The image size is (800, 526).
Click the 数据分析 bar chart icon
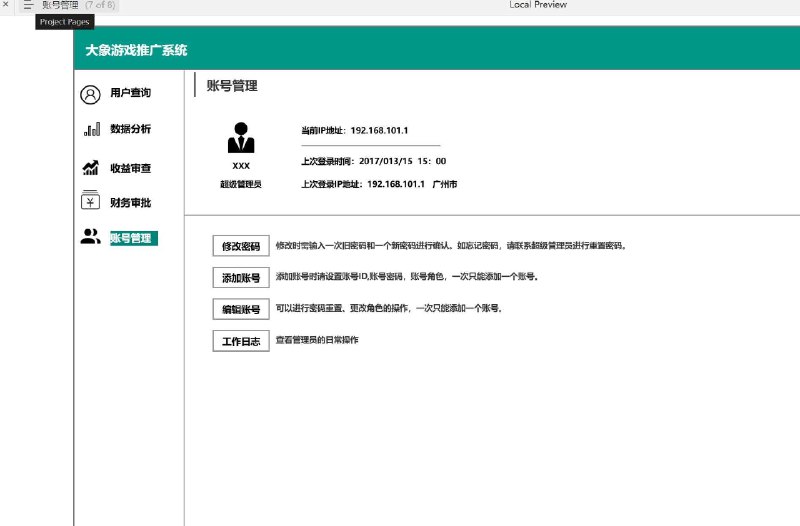coord(92,130)
